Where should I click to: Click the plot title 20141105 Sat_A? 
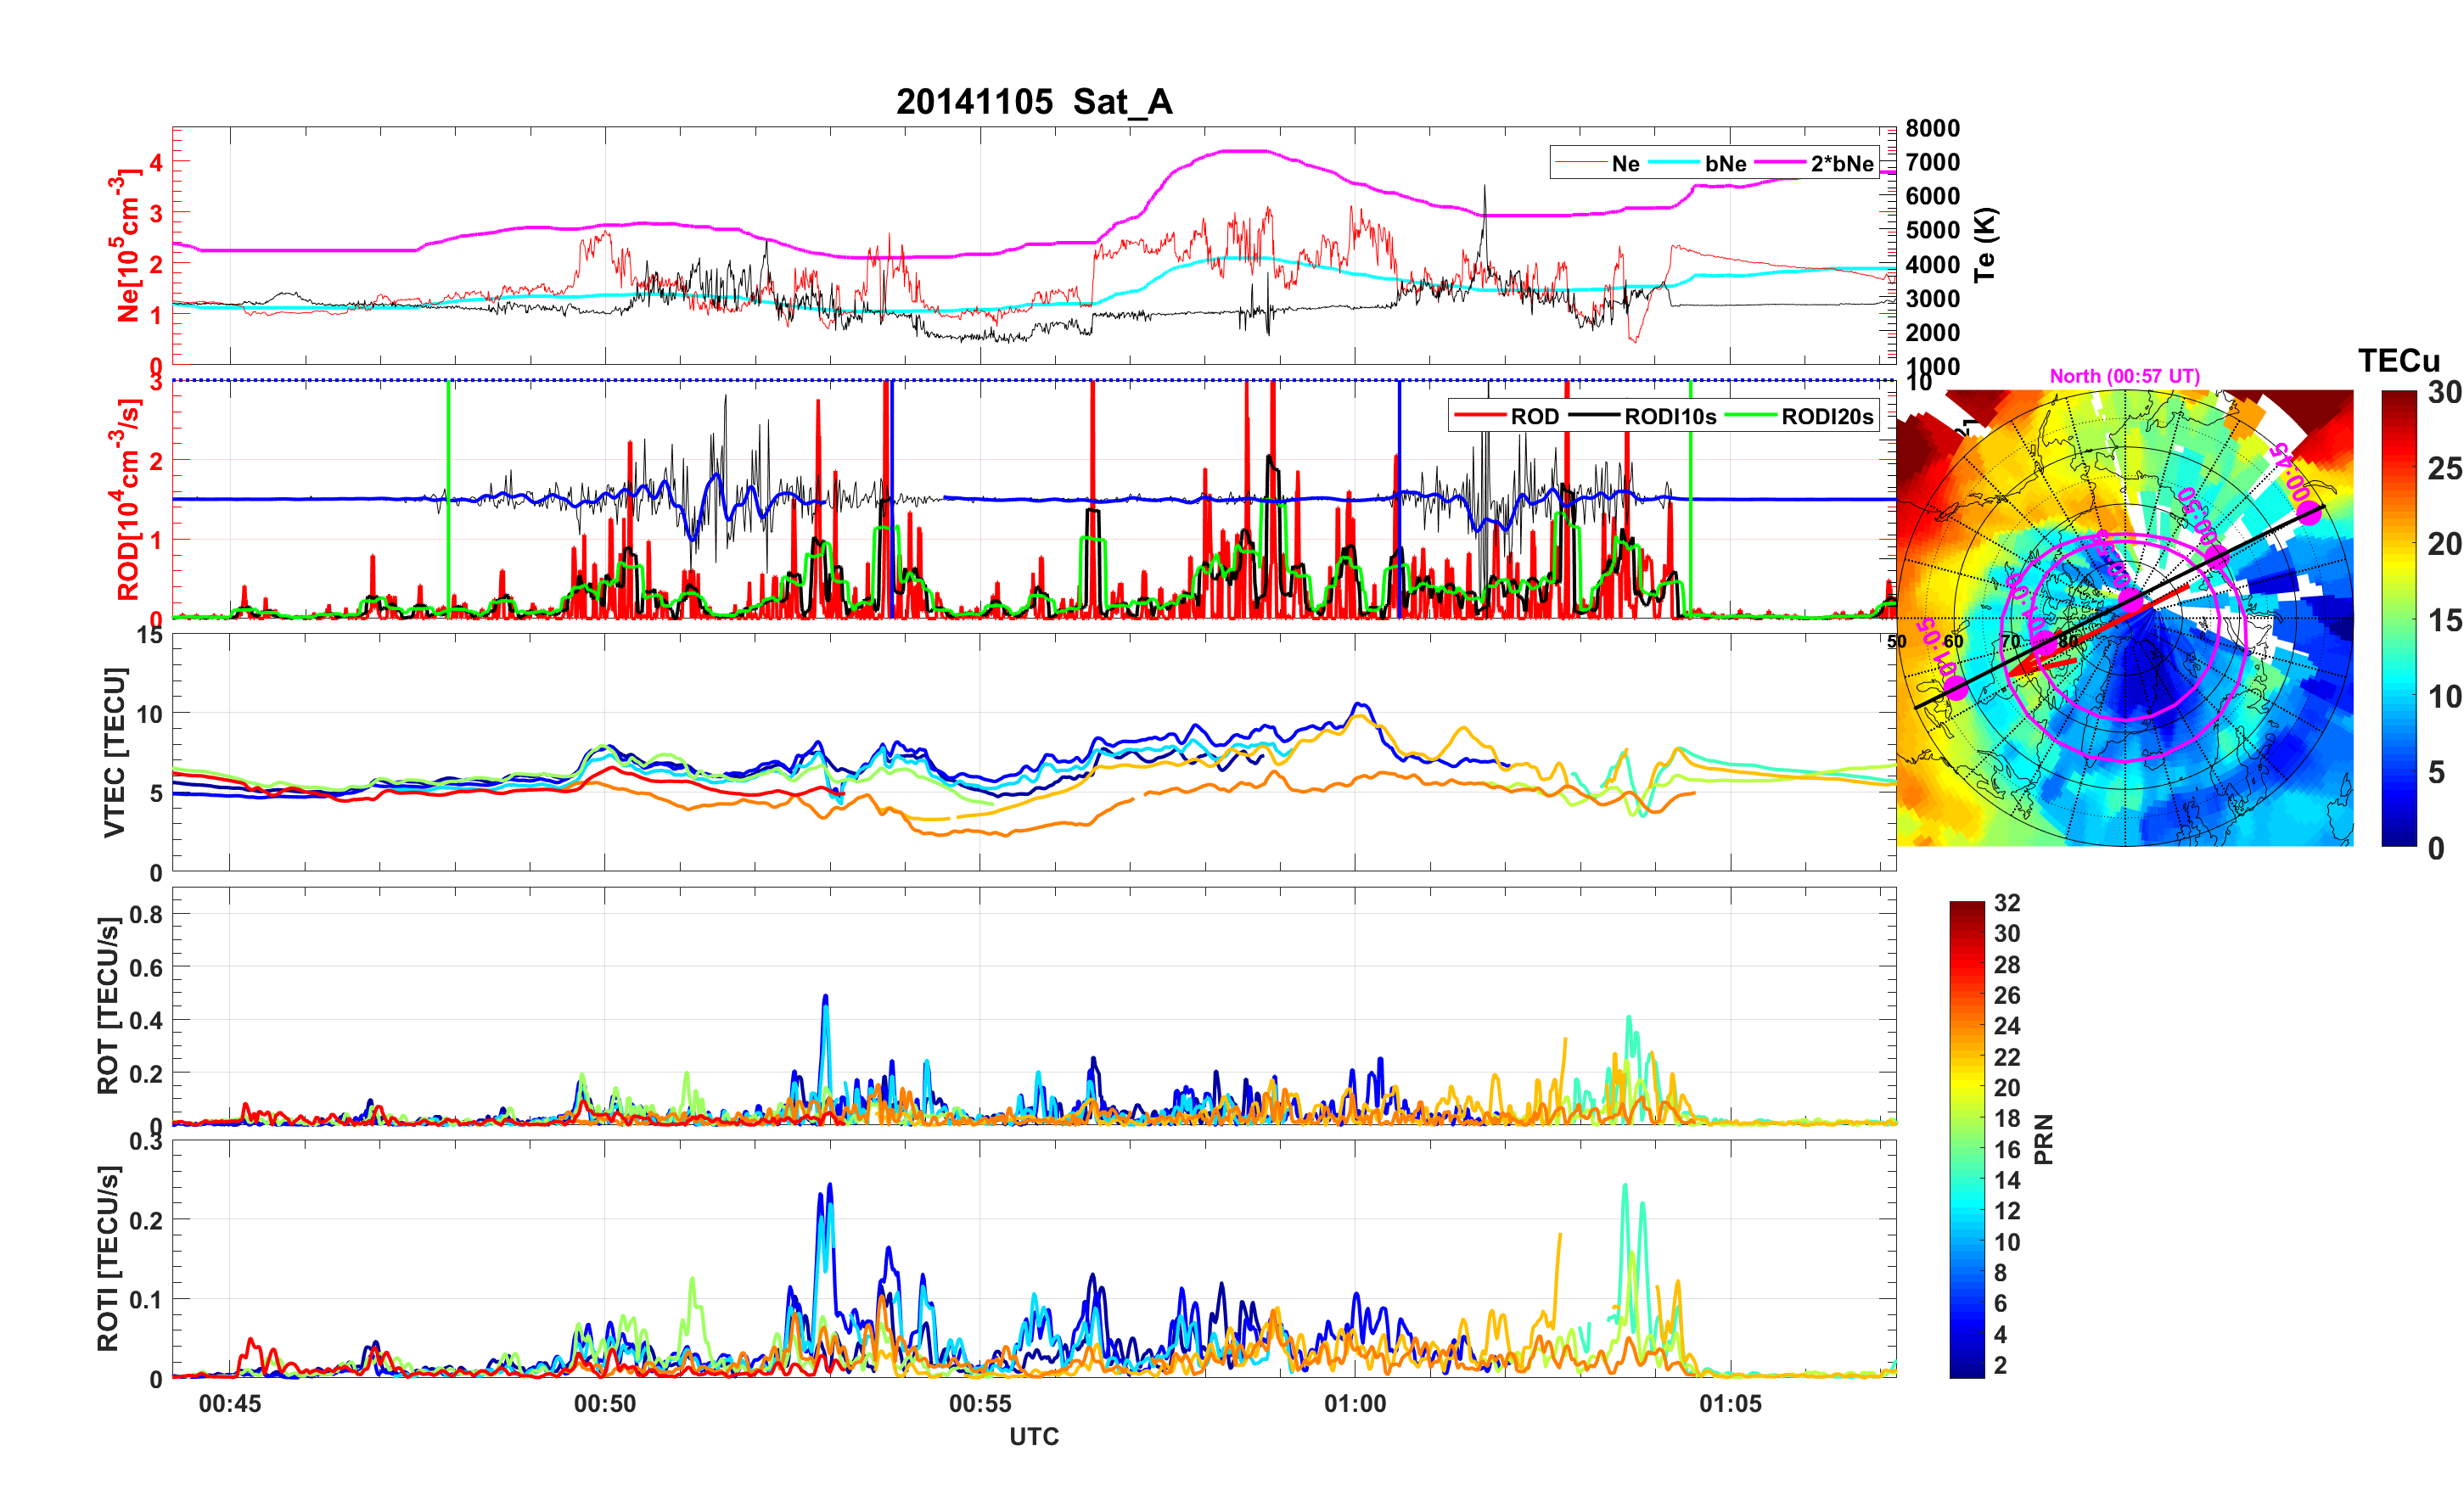[x=1033, y=102]
